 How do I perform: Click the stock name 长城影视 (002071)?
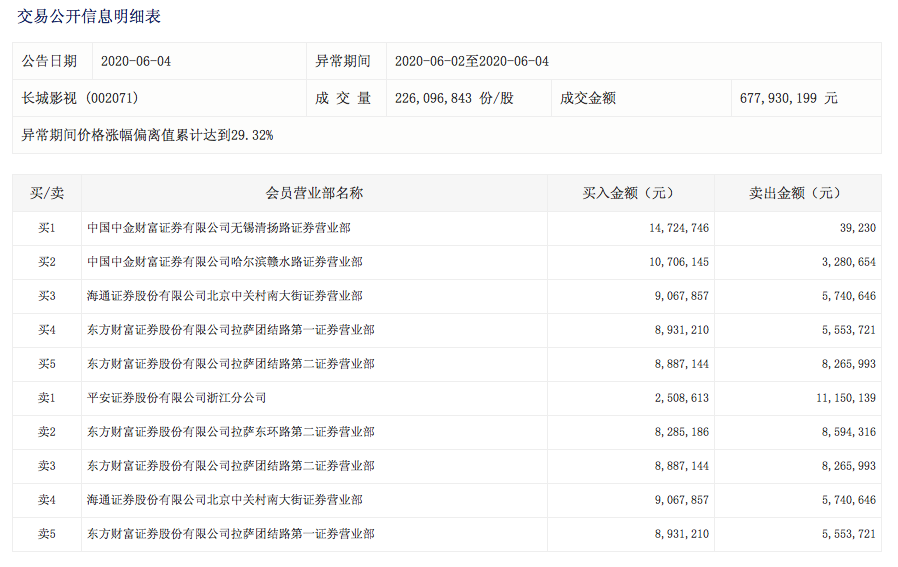point(80,98)
